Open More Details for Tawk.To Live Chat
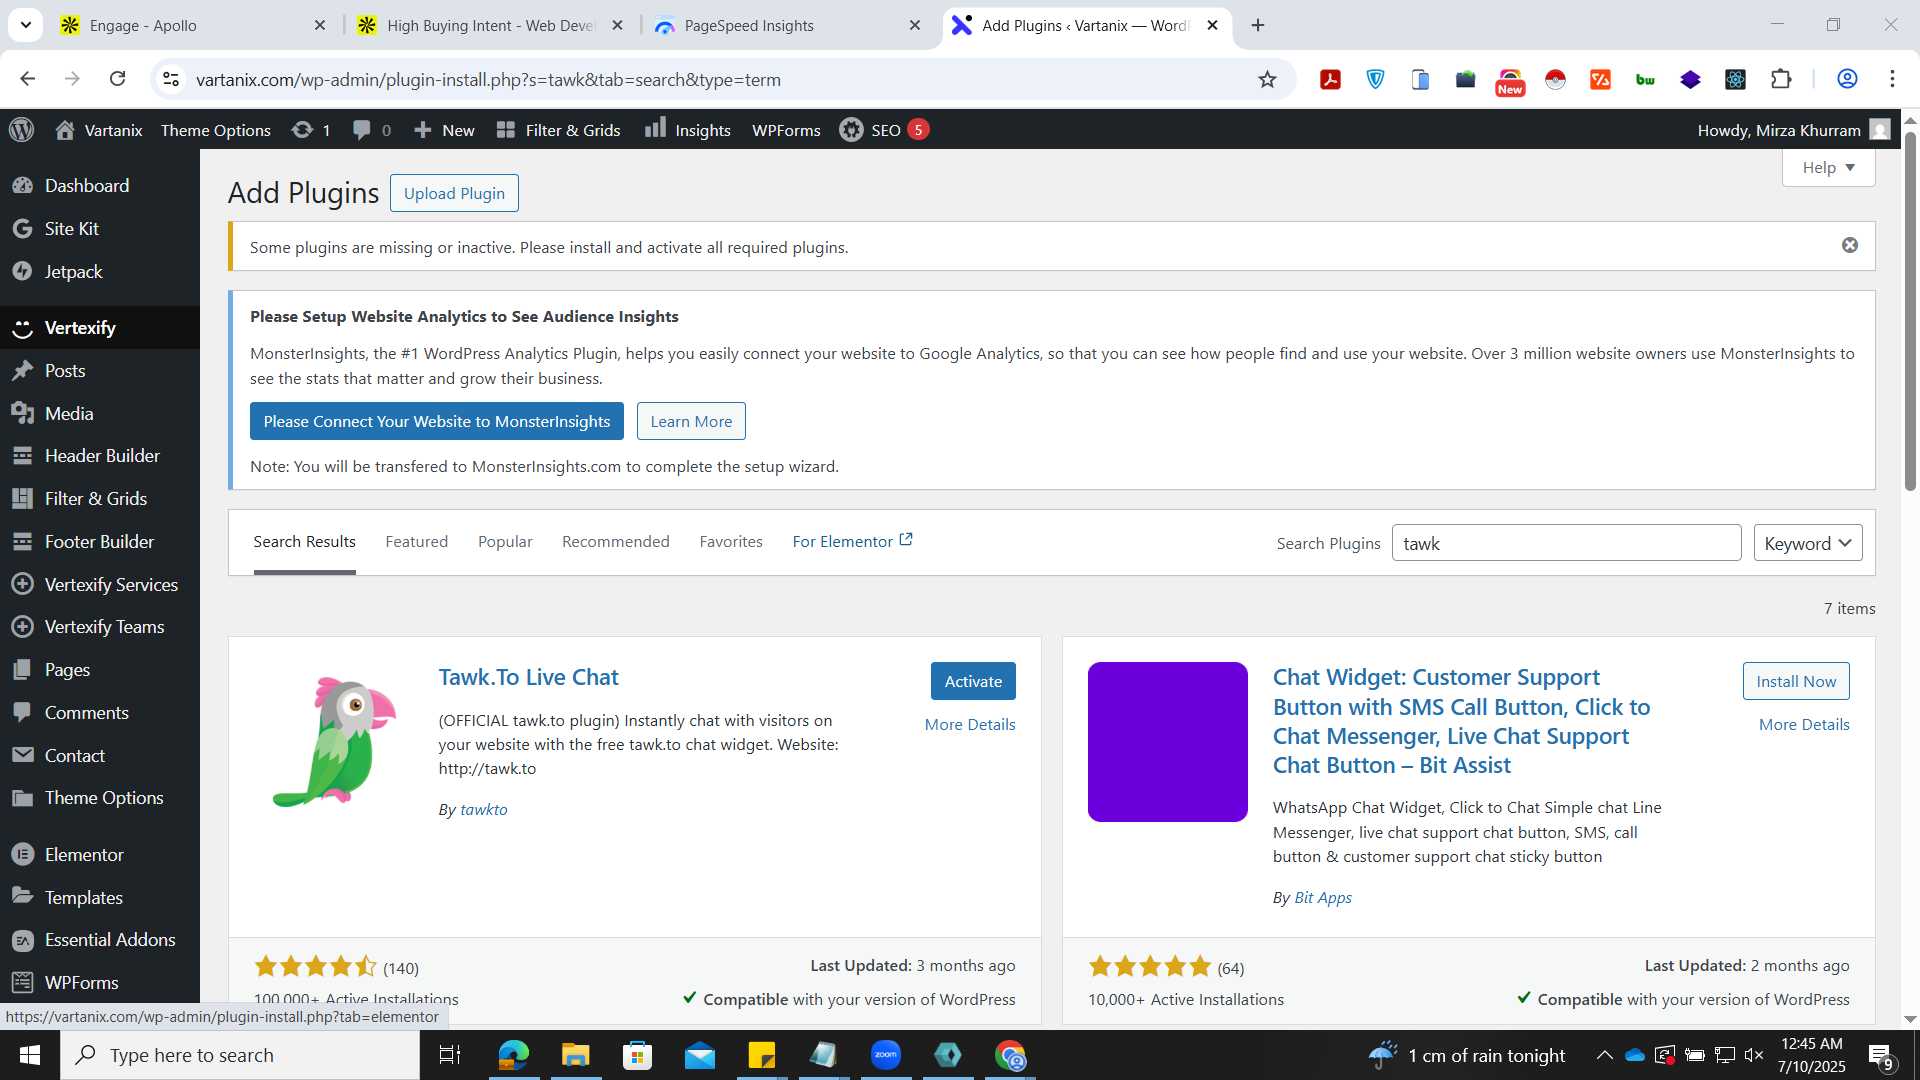The image size is (1920, 1080). (970, 724)
